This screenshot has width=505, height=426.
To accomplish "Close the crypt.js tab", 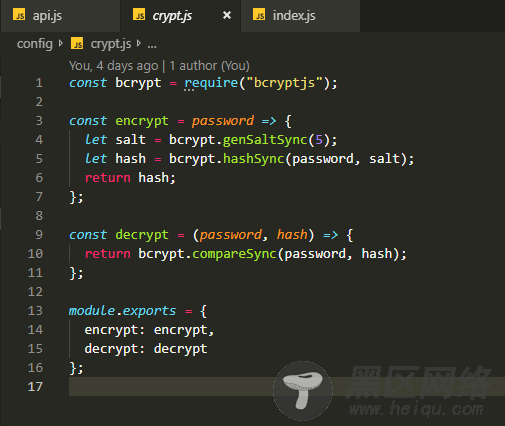I will click(227, 15).
